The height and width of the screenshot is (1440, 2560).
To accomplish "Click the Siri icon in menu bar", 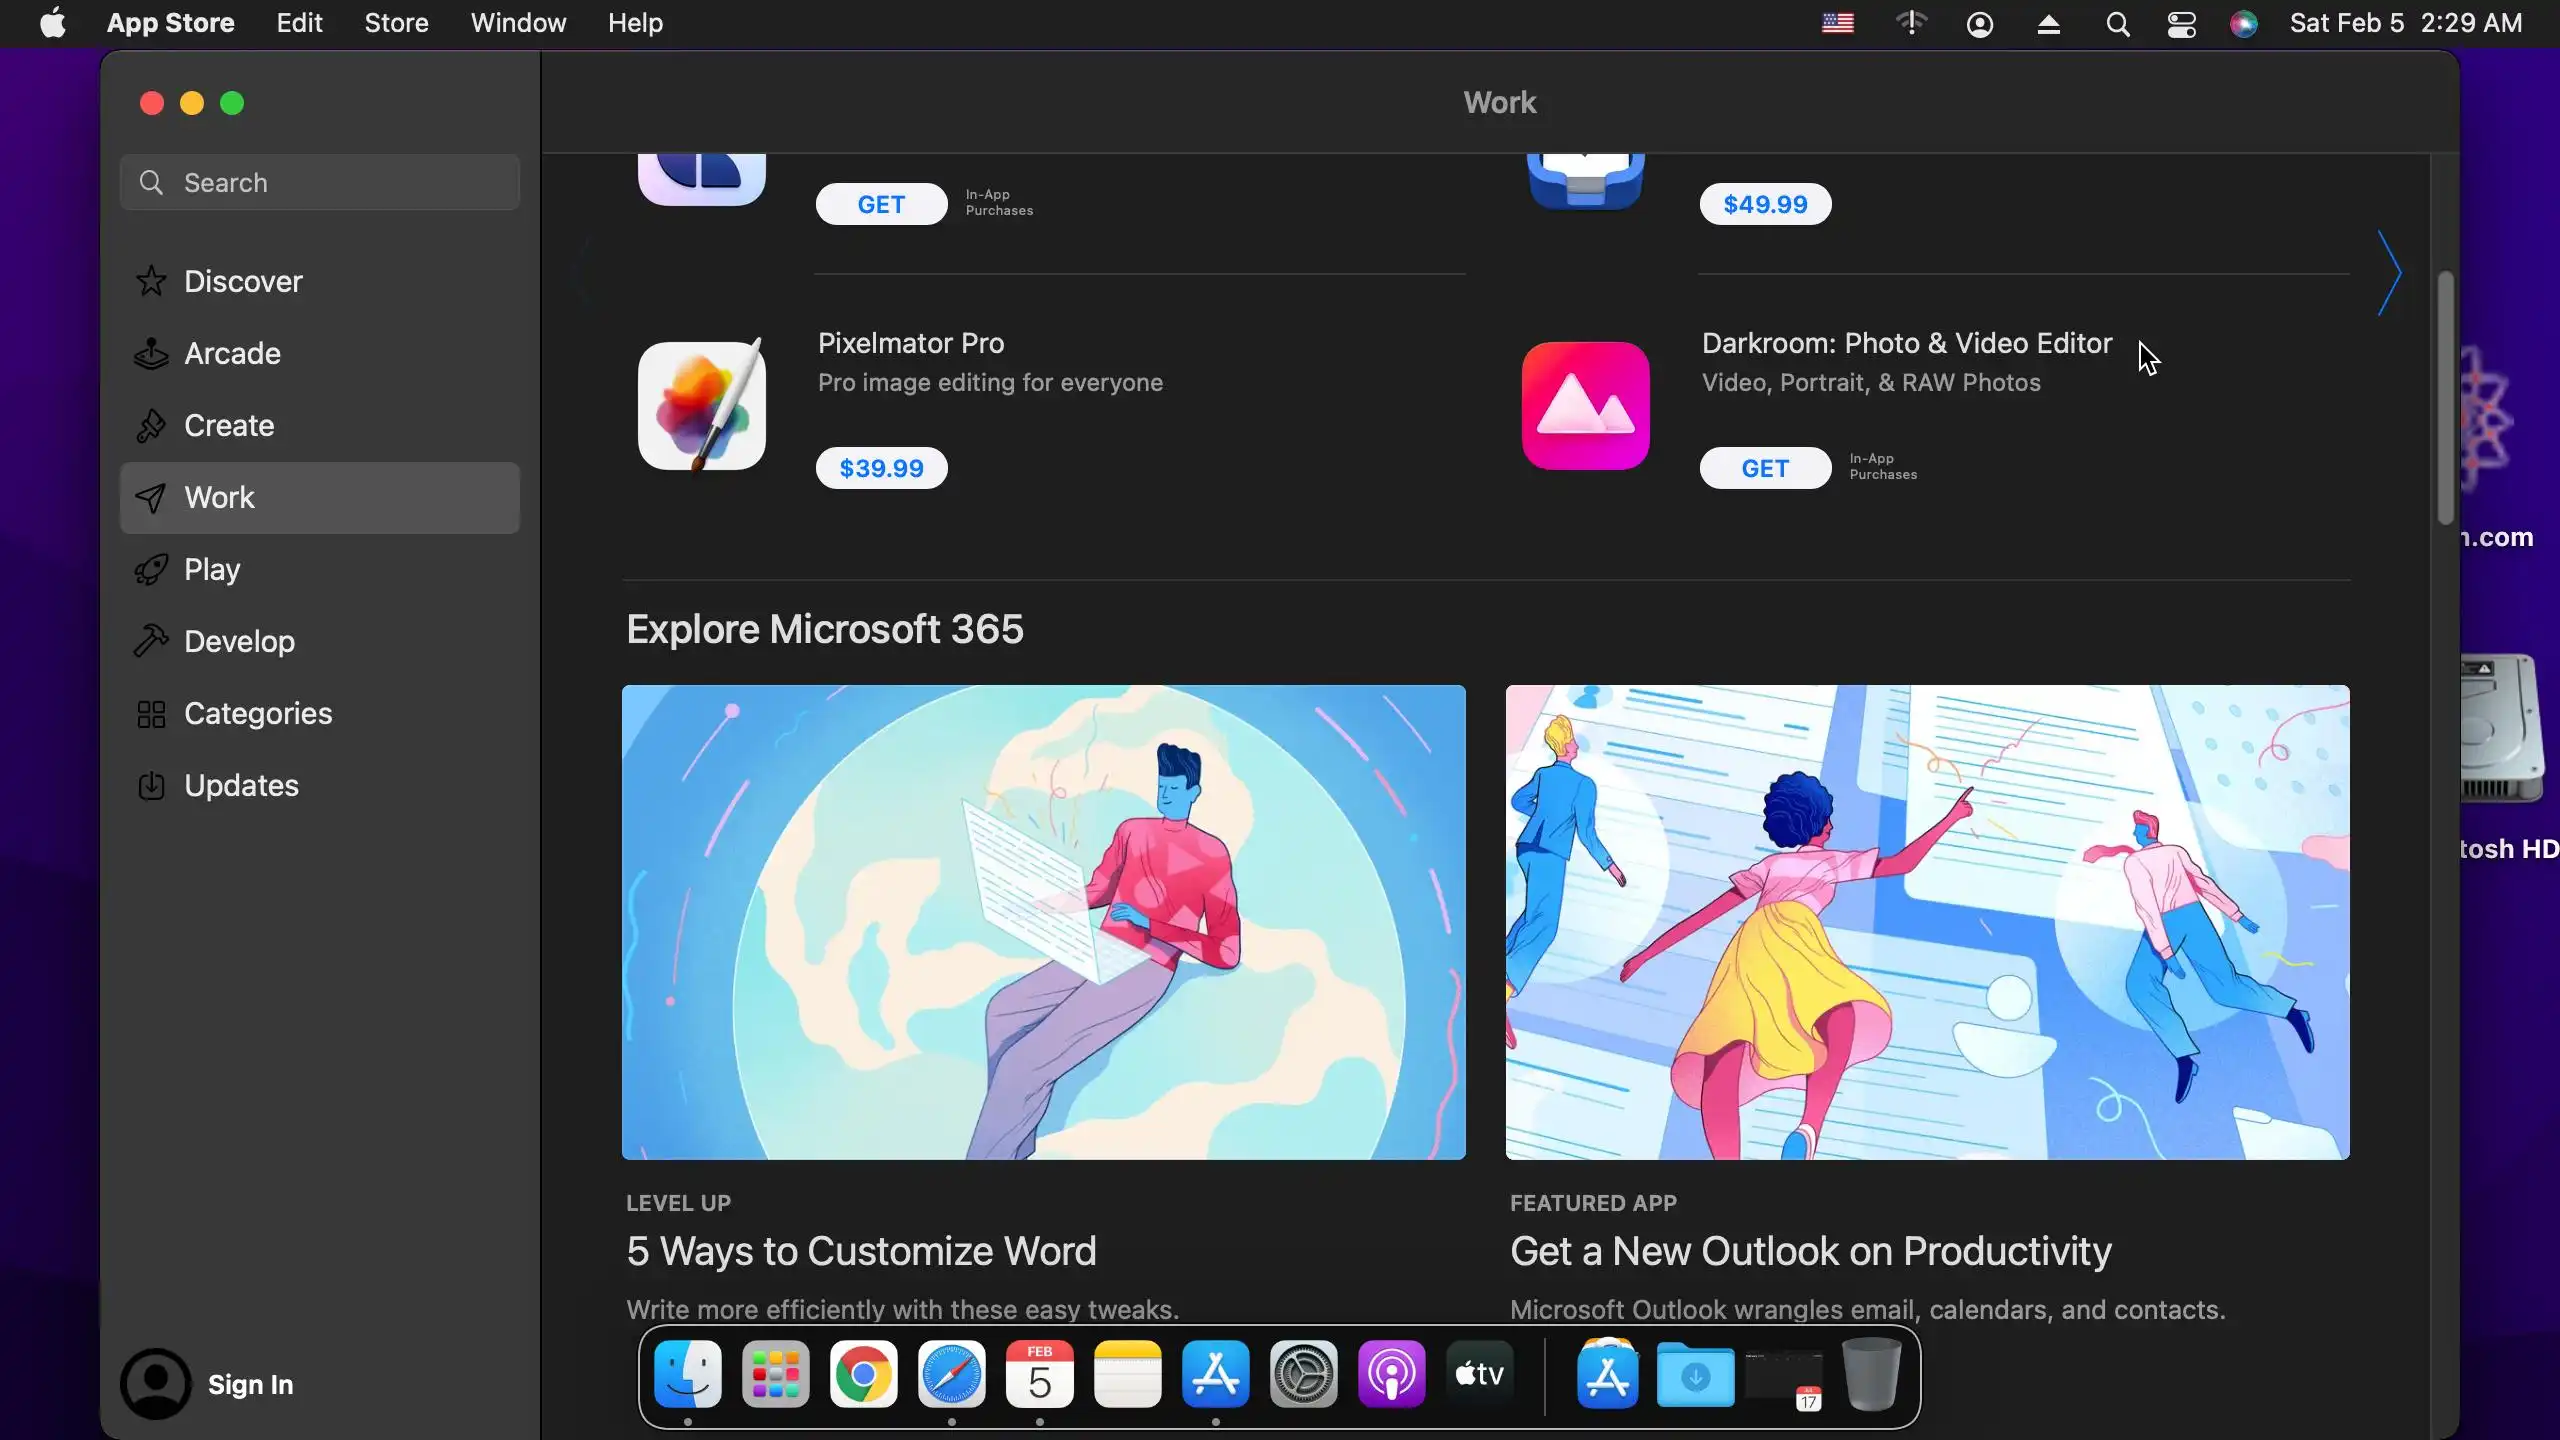I will coord(2243,23).
